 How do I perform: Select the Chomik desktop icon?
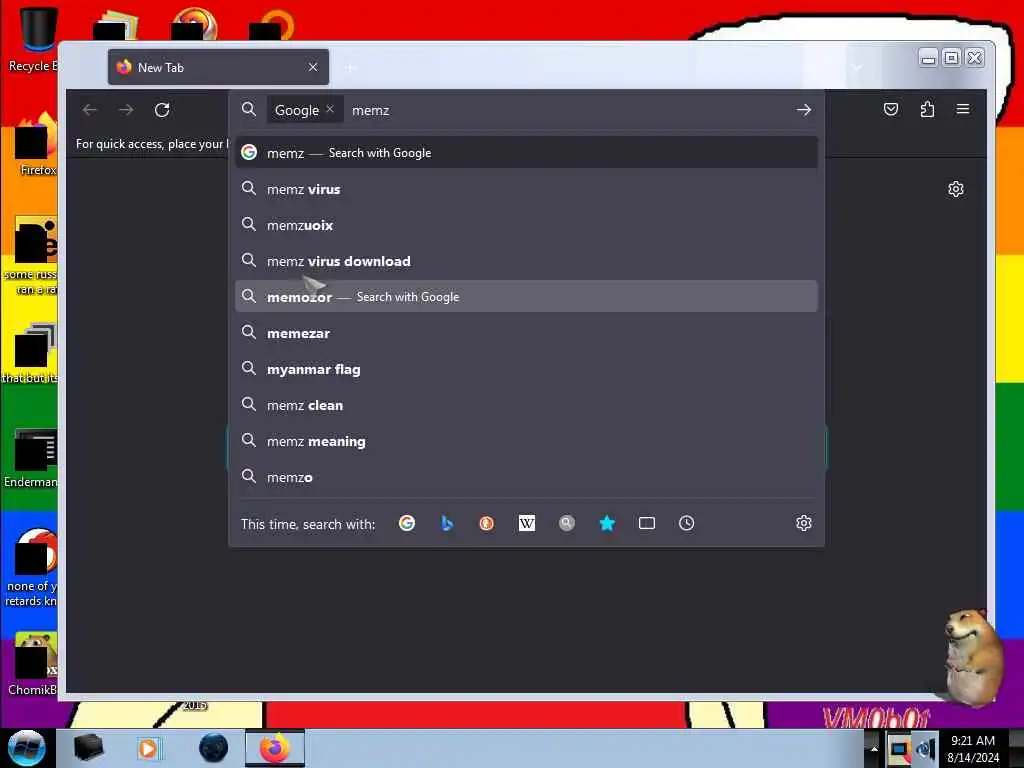point(34,663)
